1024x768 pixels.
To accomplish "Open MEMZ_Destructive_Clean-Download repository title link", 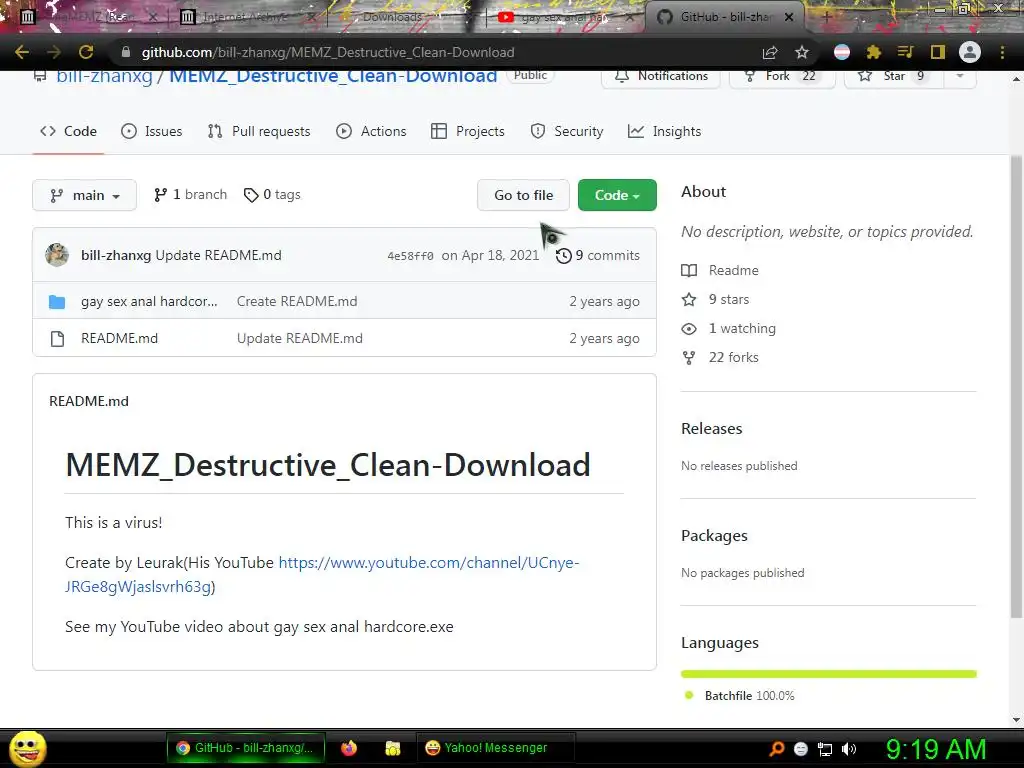I will (x=333, y=76).
